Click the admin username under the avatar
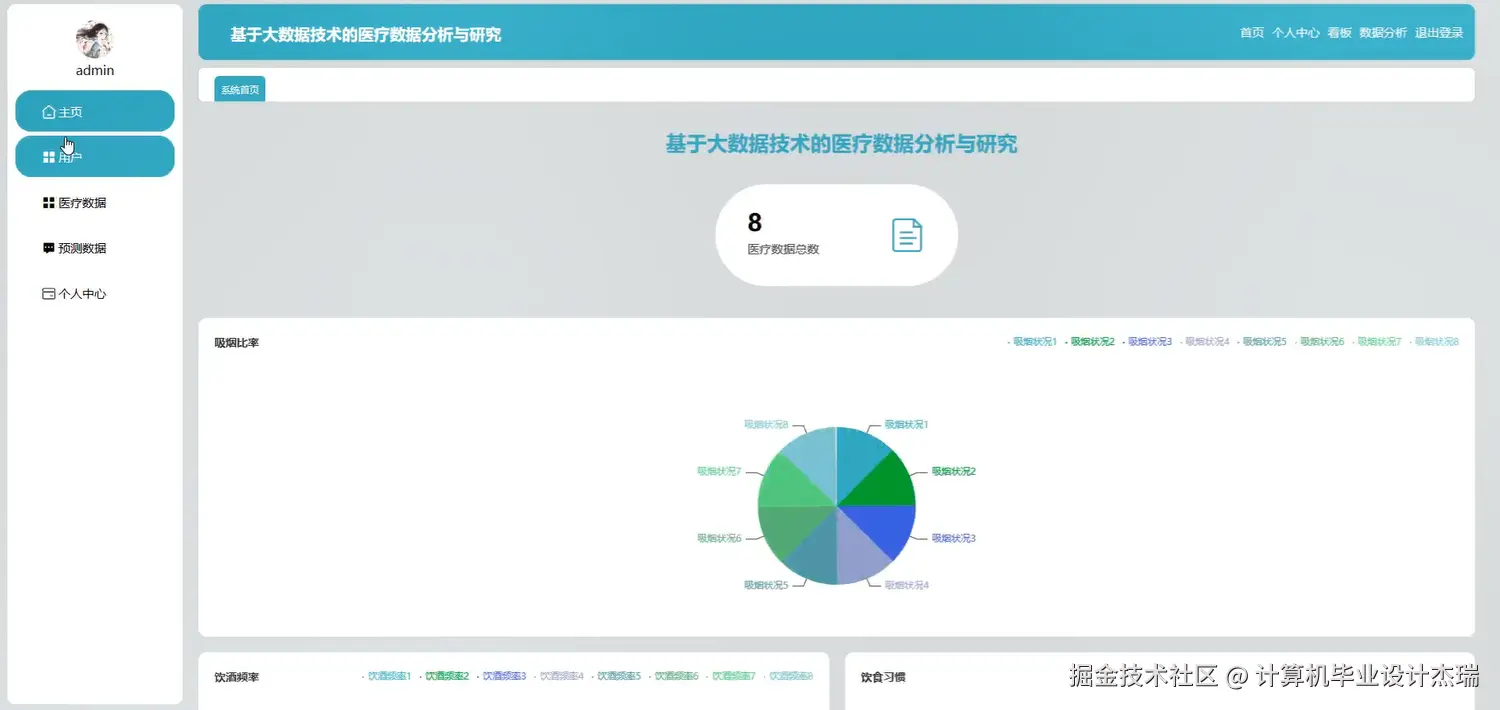 tap(95, 70)
